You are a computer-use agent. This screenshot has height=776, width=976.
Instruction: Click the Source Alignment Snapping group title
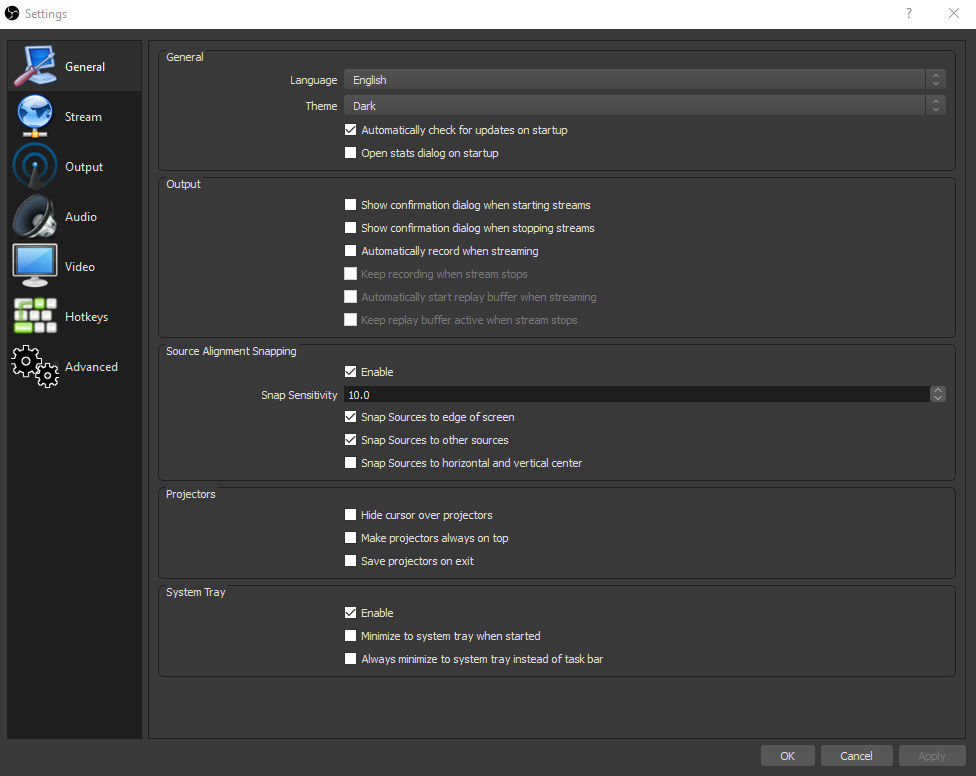(231, 351)
